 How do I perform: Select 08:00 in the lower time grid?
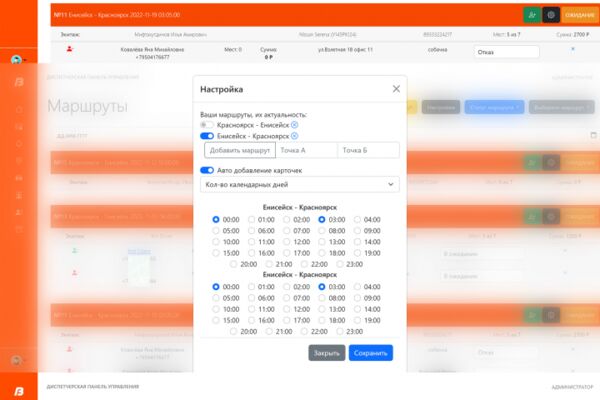click(x=322, y=298)
